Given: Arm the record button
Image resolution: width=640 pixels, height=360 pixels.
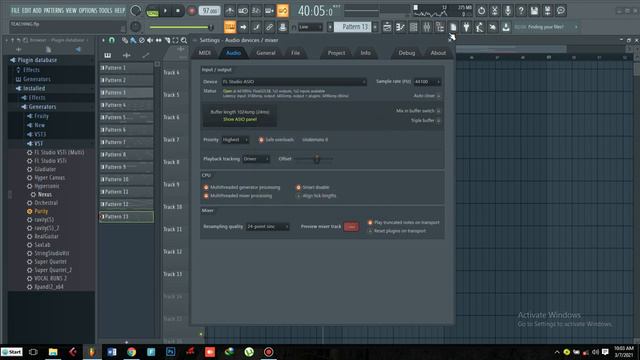Looking at the screenshot, I should click(191, 11).
